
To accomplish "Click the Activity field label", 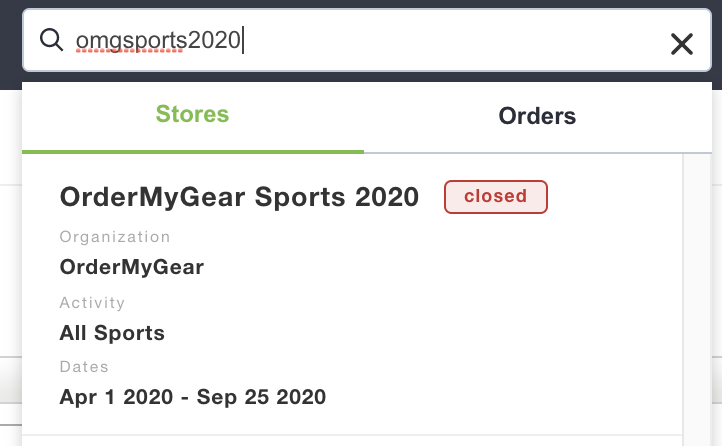I will (92, 302).
